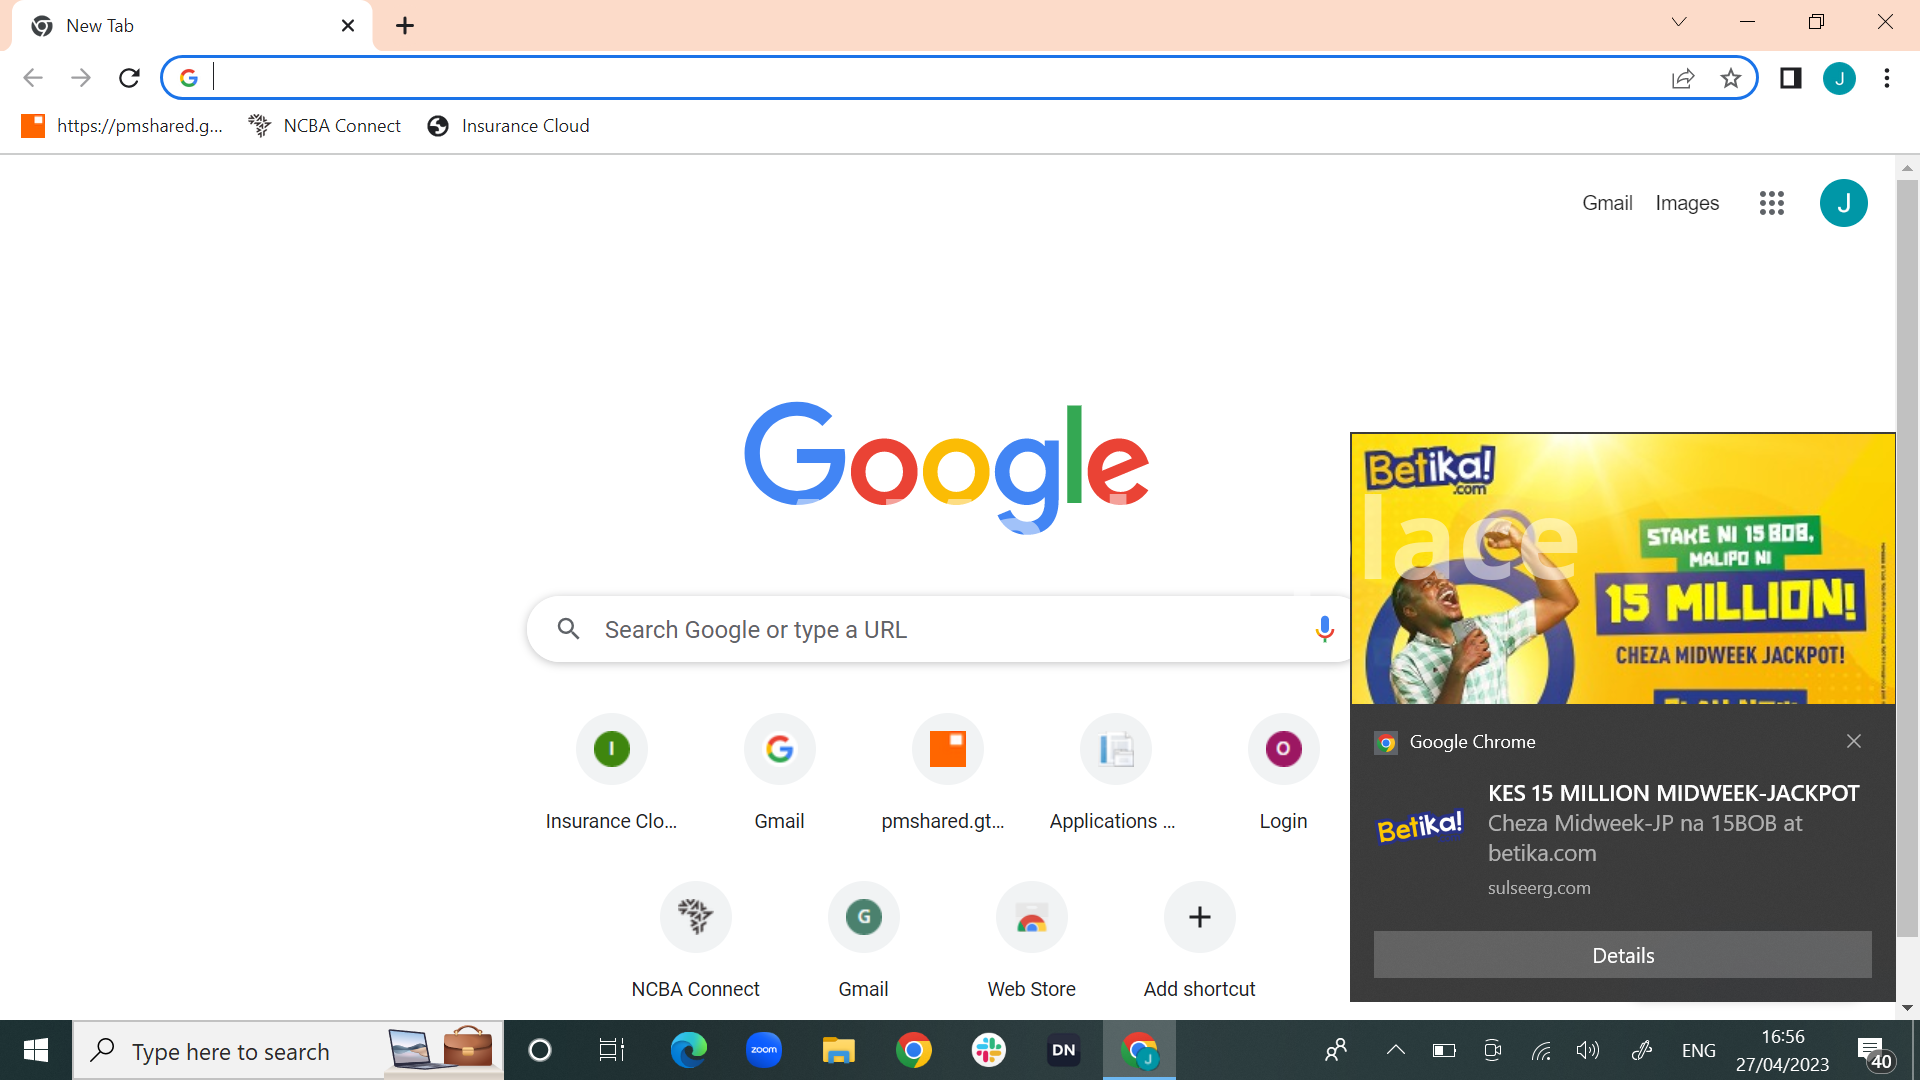This screenshot has width=1920, height=1080.
Task: Open Wi-Fi network settings in tray
Action: coord(1541,1050)
